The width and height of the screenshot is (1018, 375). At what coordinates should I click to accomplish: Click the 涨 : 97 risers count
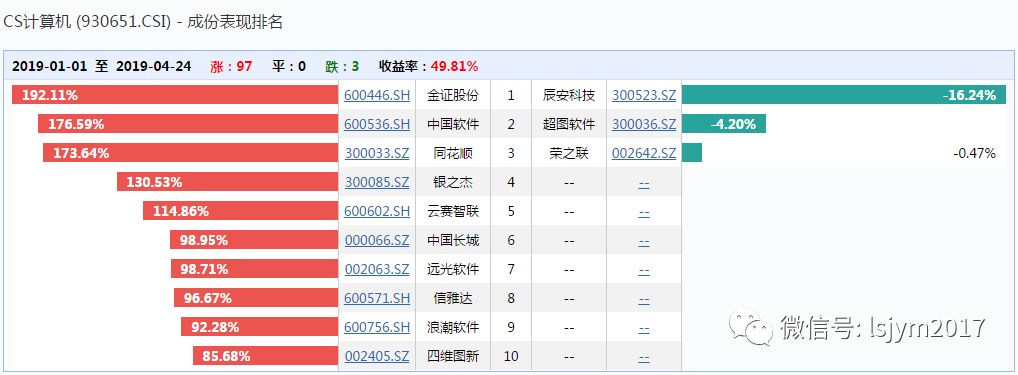(x=231, y=66)
